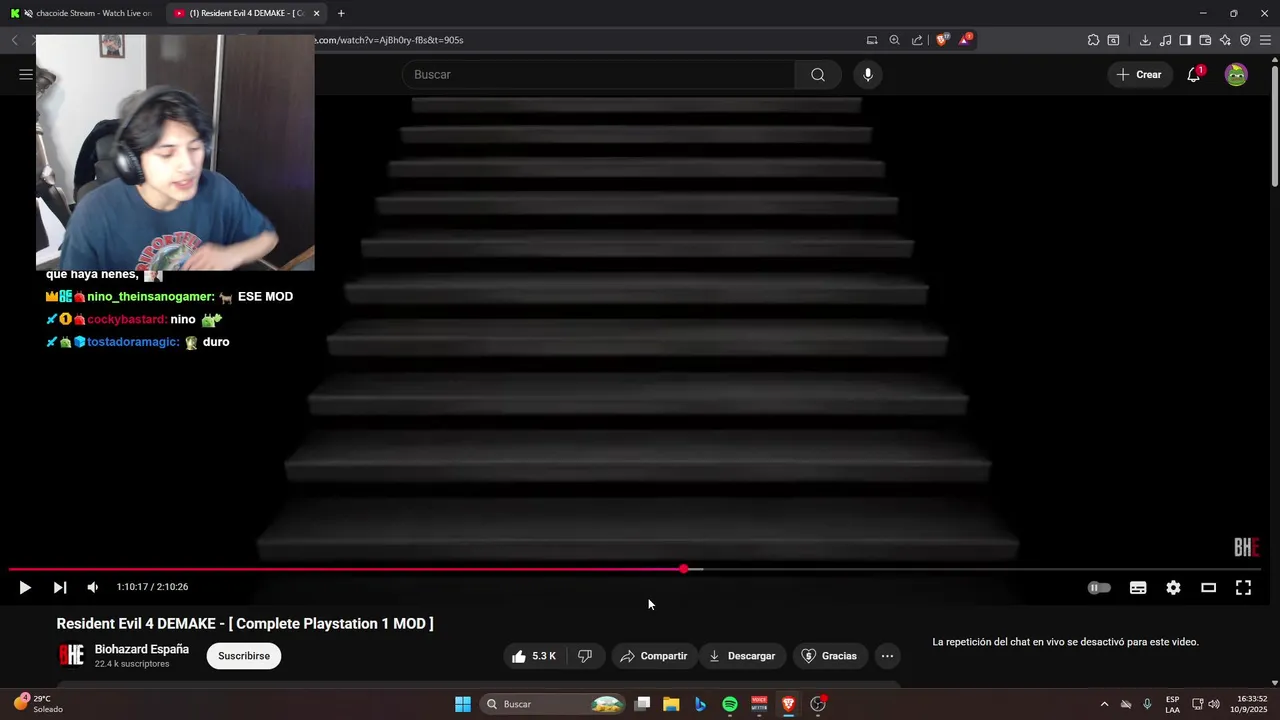Open Brave Shields lion icon
Image resolution: width=1280 pixels, height=720 pixels.
pyautogui.click(x=942, y=40)
